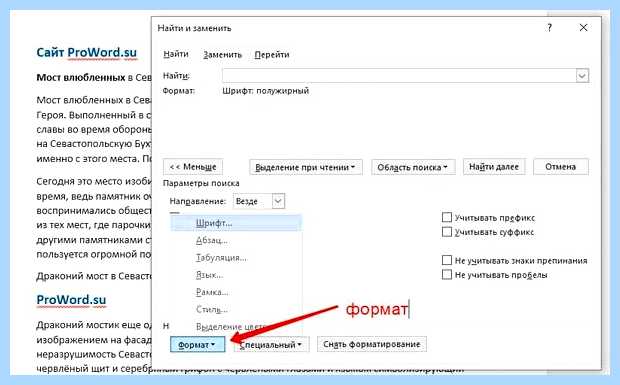Click inside the Найти search text field
The image size is (620, 385).
coord(399,75)
